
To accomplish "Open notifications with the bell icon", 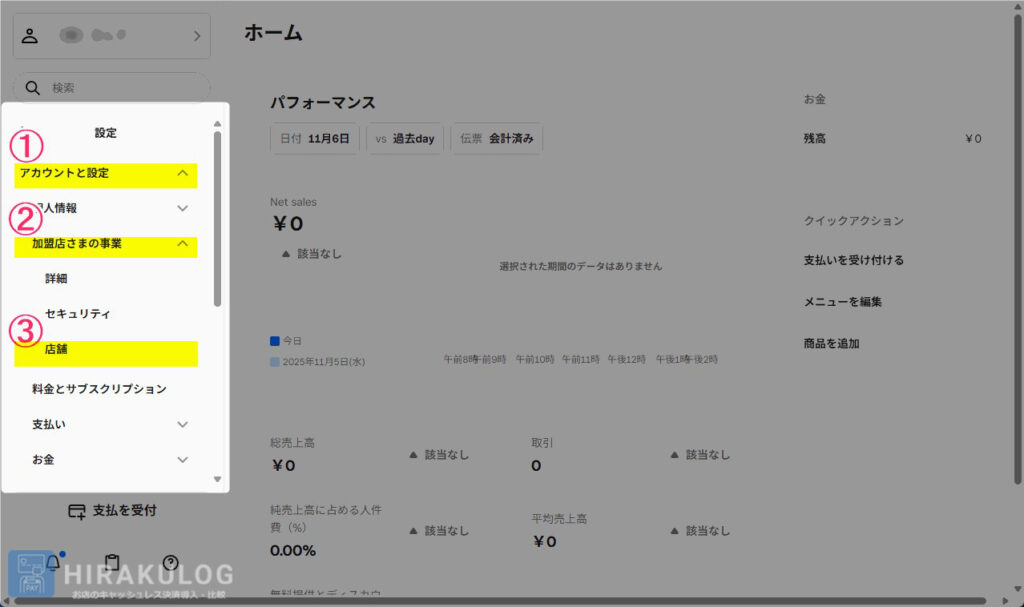I will click(x=53, y=563).
